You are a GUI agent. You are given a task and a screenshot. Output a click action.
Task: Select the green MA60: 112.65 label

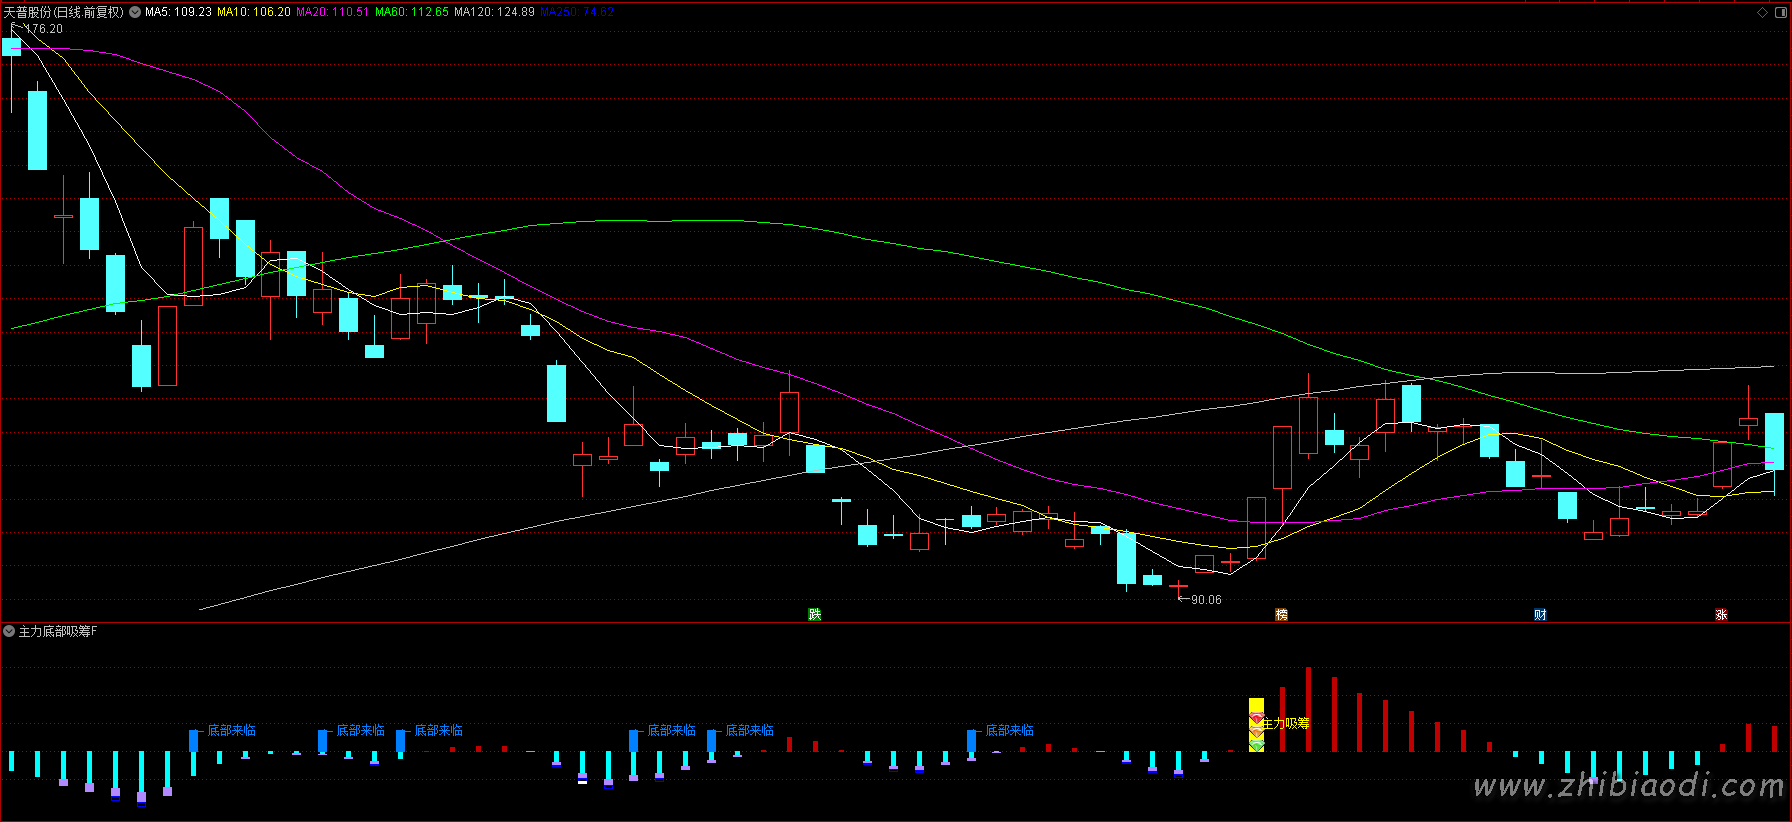click(x=412, y=12)
